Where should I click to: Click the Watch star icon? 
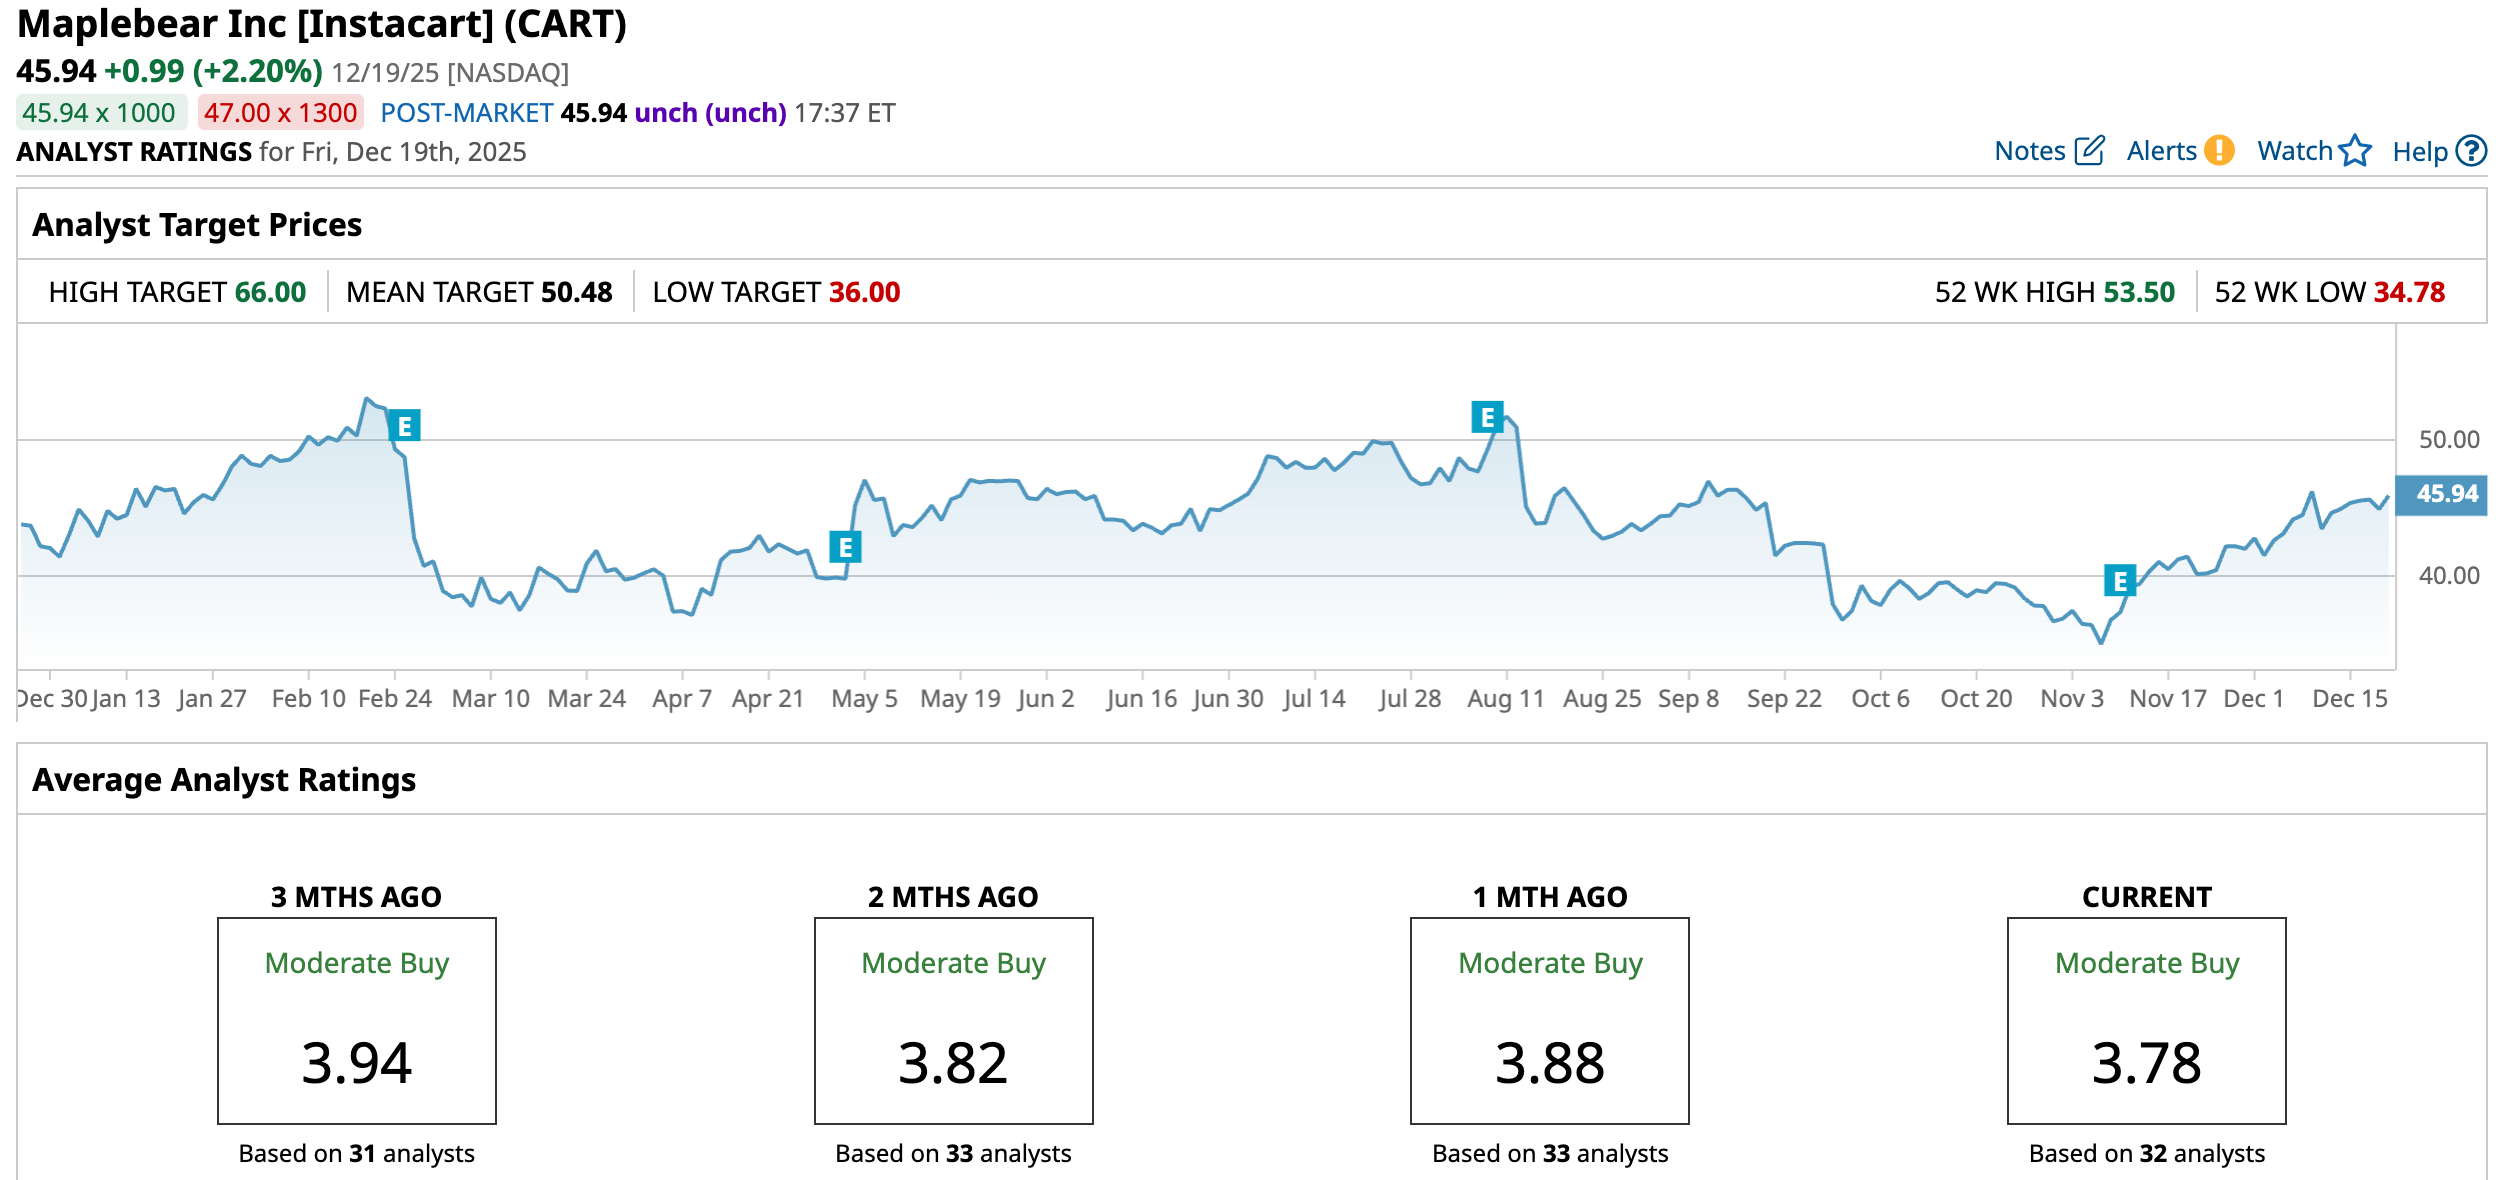click(x=2355, y=151)
